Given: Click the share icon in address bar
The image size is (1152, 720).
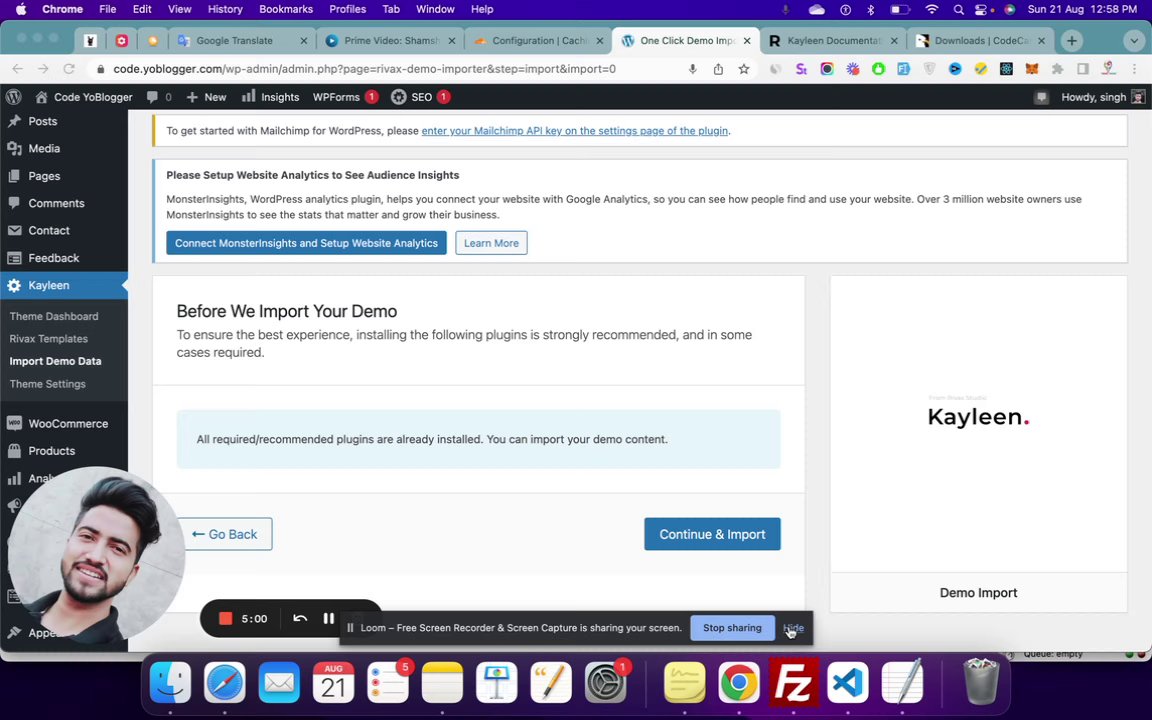Looking at the screenshot, I should point(718,69).
